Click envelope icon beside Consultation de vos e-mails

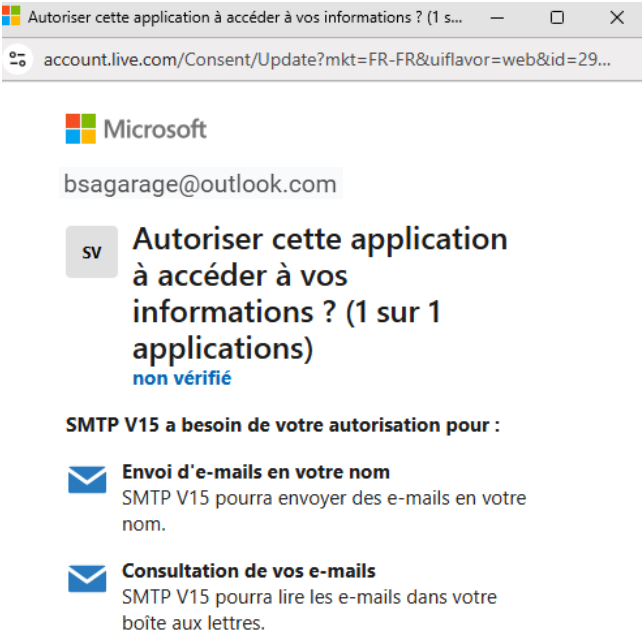(87, 579)
